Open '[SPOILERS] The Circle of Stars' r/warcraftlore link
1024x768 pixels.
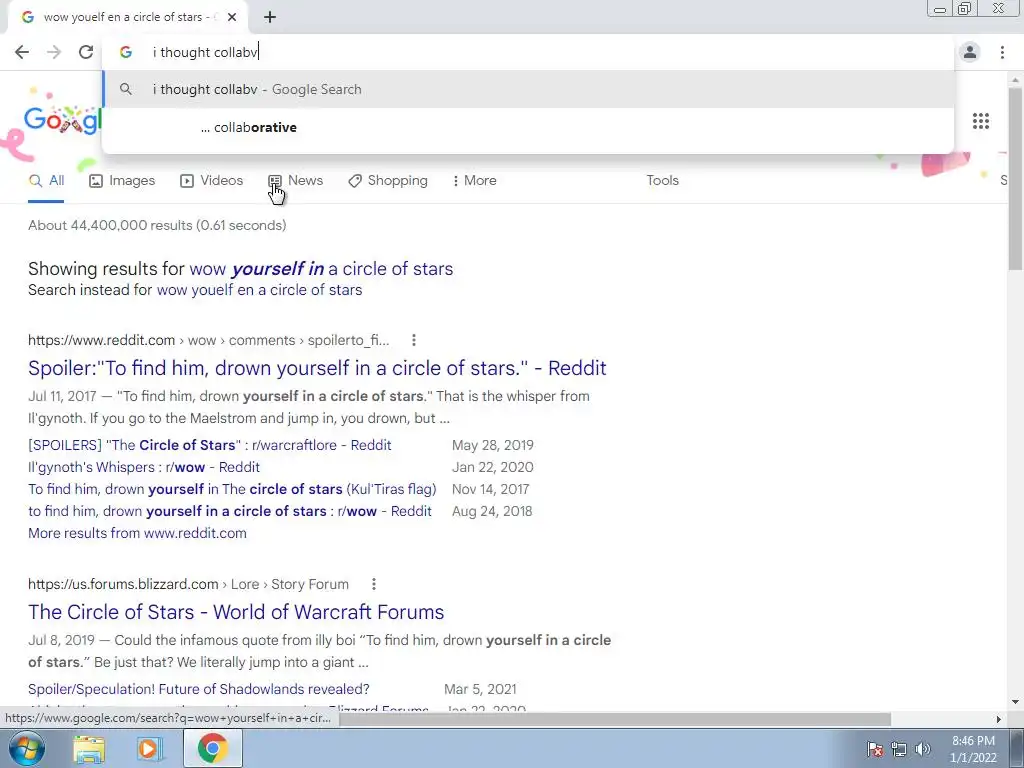(210, 445)
